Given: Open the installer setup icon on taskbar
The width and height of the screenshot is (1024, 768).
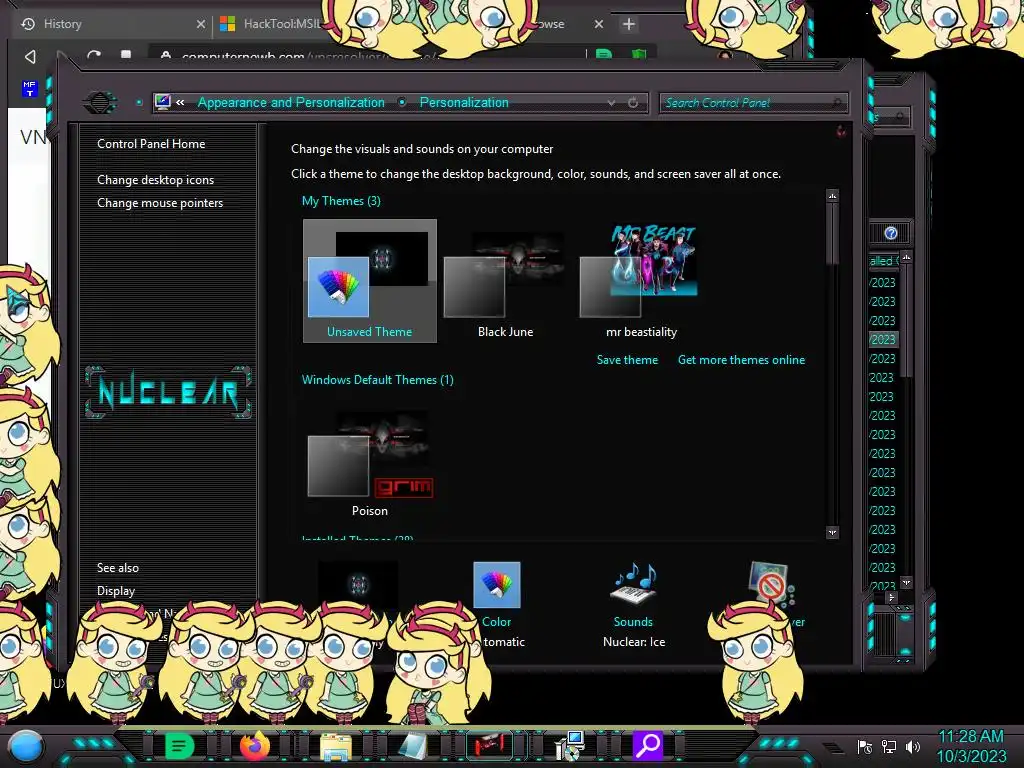Looking at the screenshot, I should pyautogui.click(x=569, y=746).
